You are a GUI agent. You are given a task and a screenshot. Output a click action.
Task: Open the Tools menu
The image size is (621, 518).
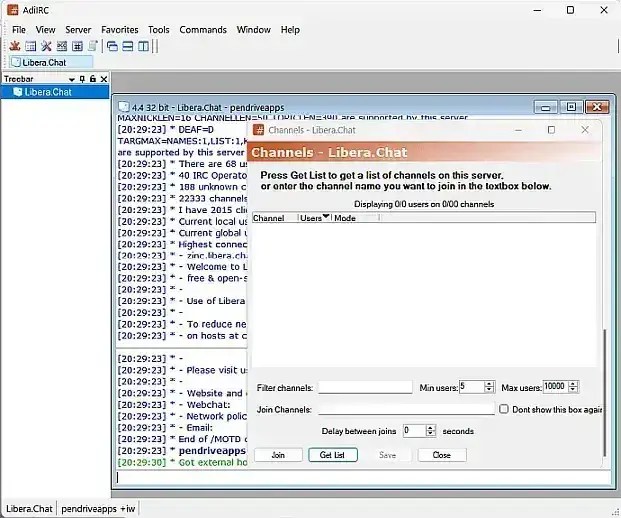pyautogui.click(x=158, y=30)
